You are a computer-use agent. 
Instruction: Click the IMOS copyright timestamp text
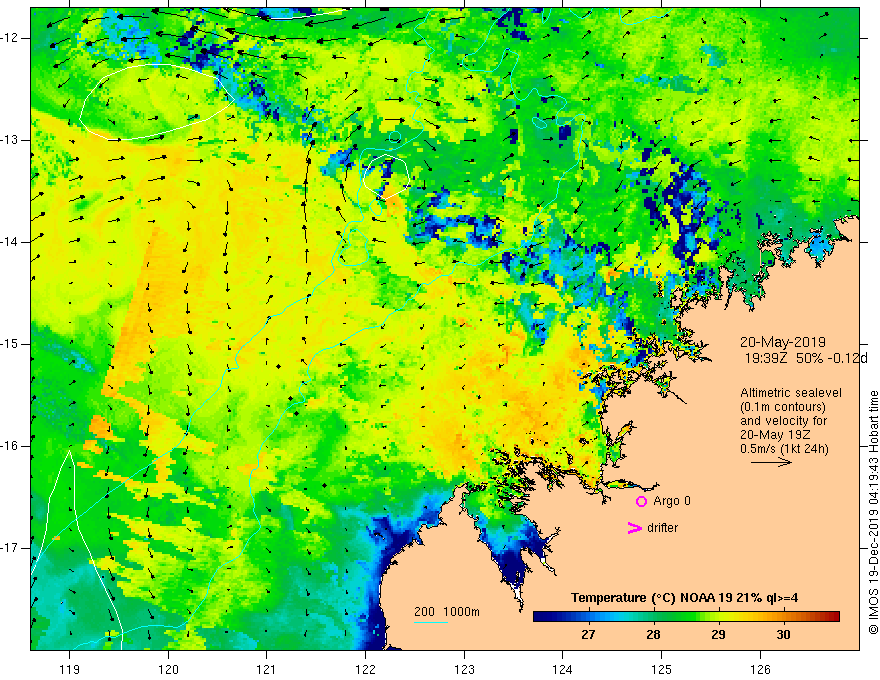tap(873, 512)
